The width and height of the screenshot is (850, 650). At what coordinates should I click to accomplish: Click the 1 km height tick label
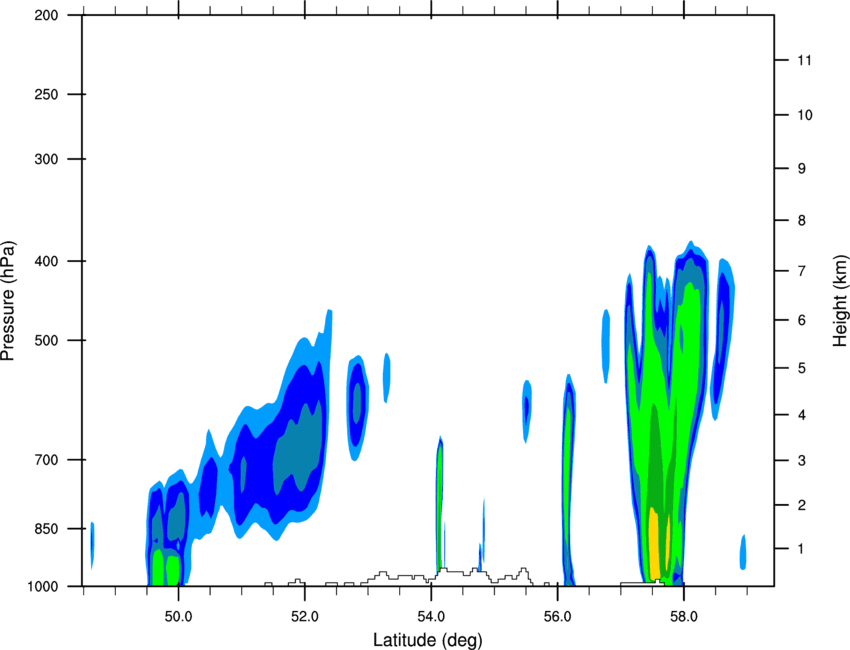[x=802, y=549]
